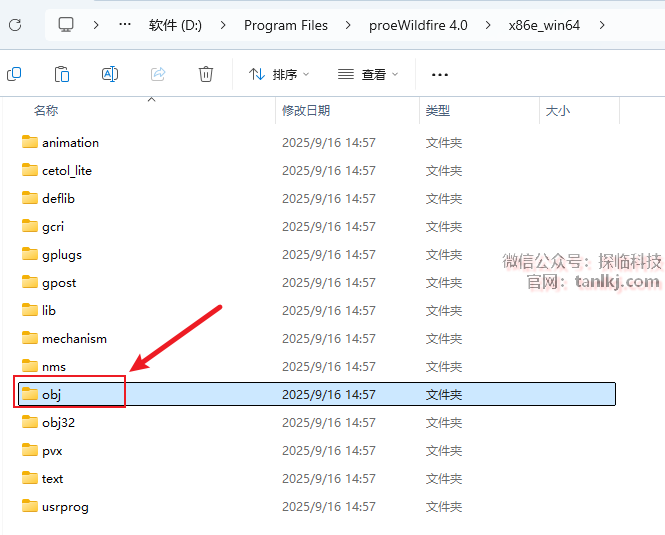This screenshot has height=535, width=665.
Task: Navigate to 软件 (D:) breadcrumb item
Action: (x=189, y=25)
